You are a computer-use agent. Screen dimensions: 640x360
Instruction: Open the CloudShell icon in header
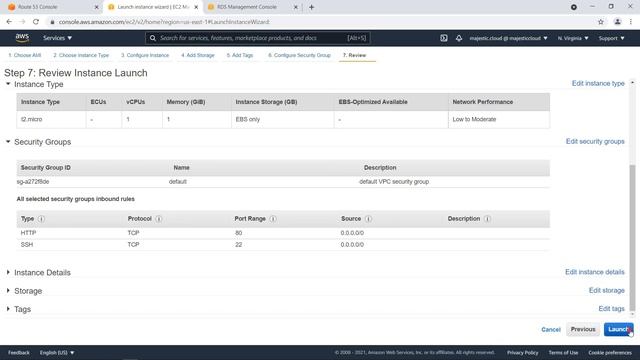[x=444, y=38]
